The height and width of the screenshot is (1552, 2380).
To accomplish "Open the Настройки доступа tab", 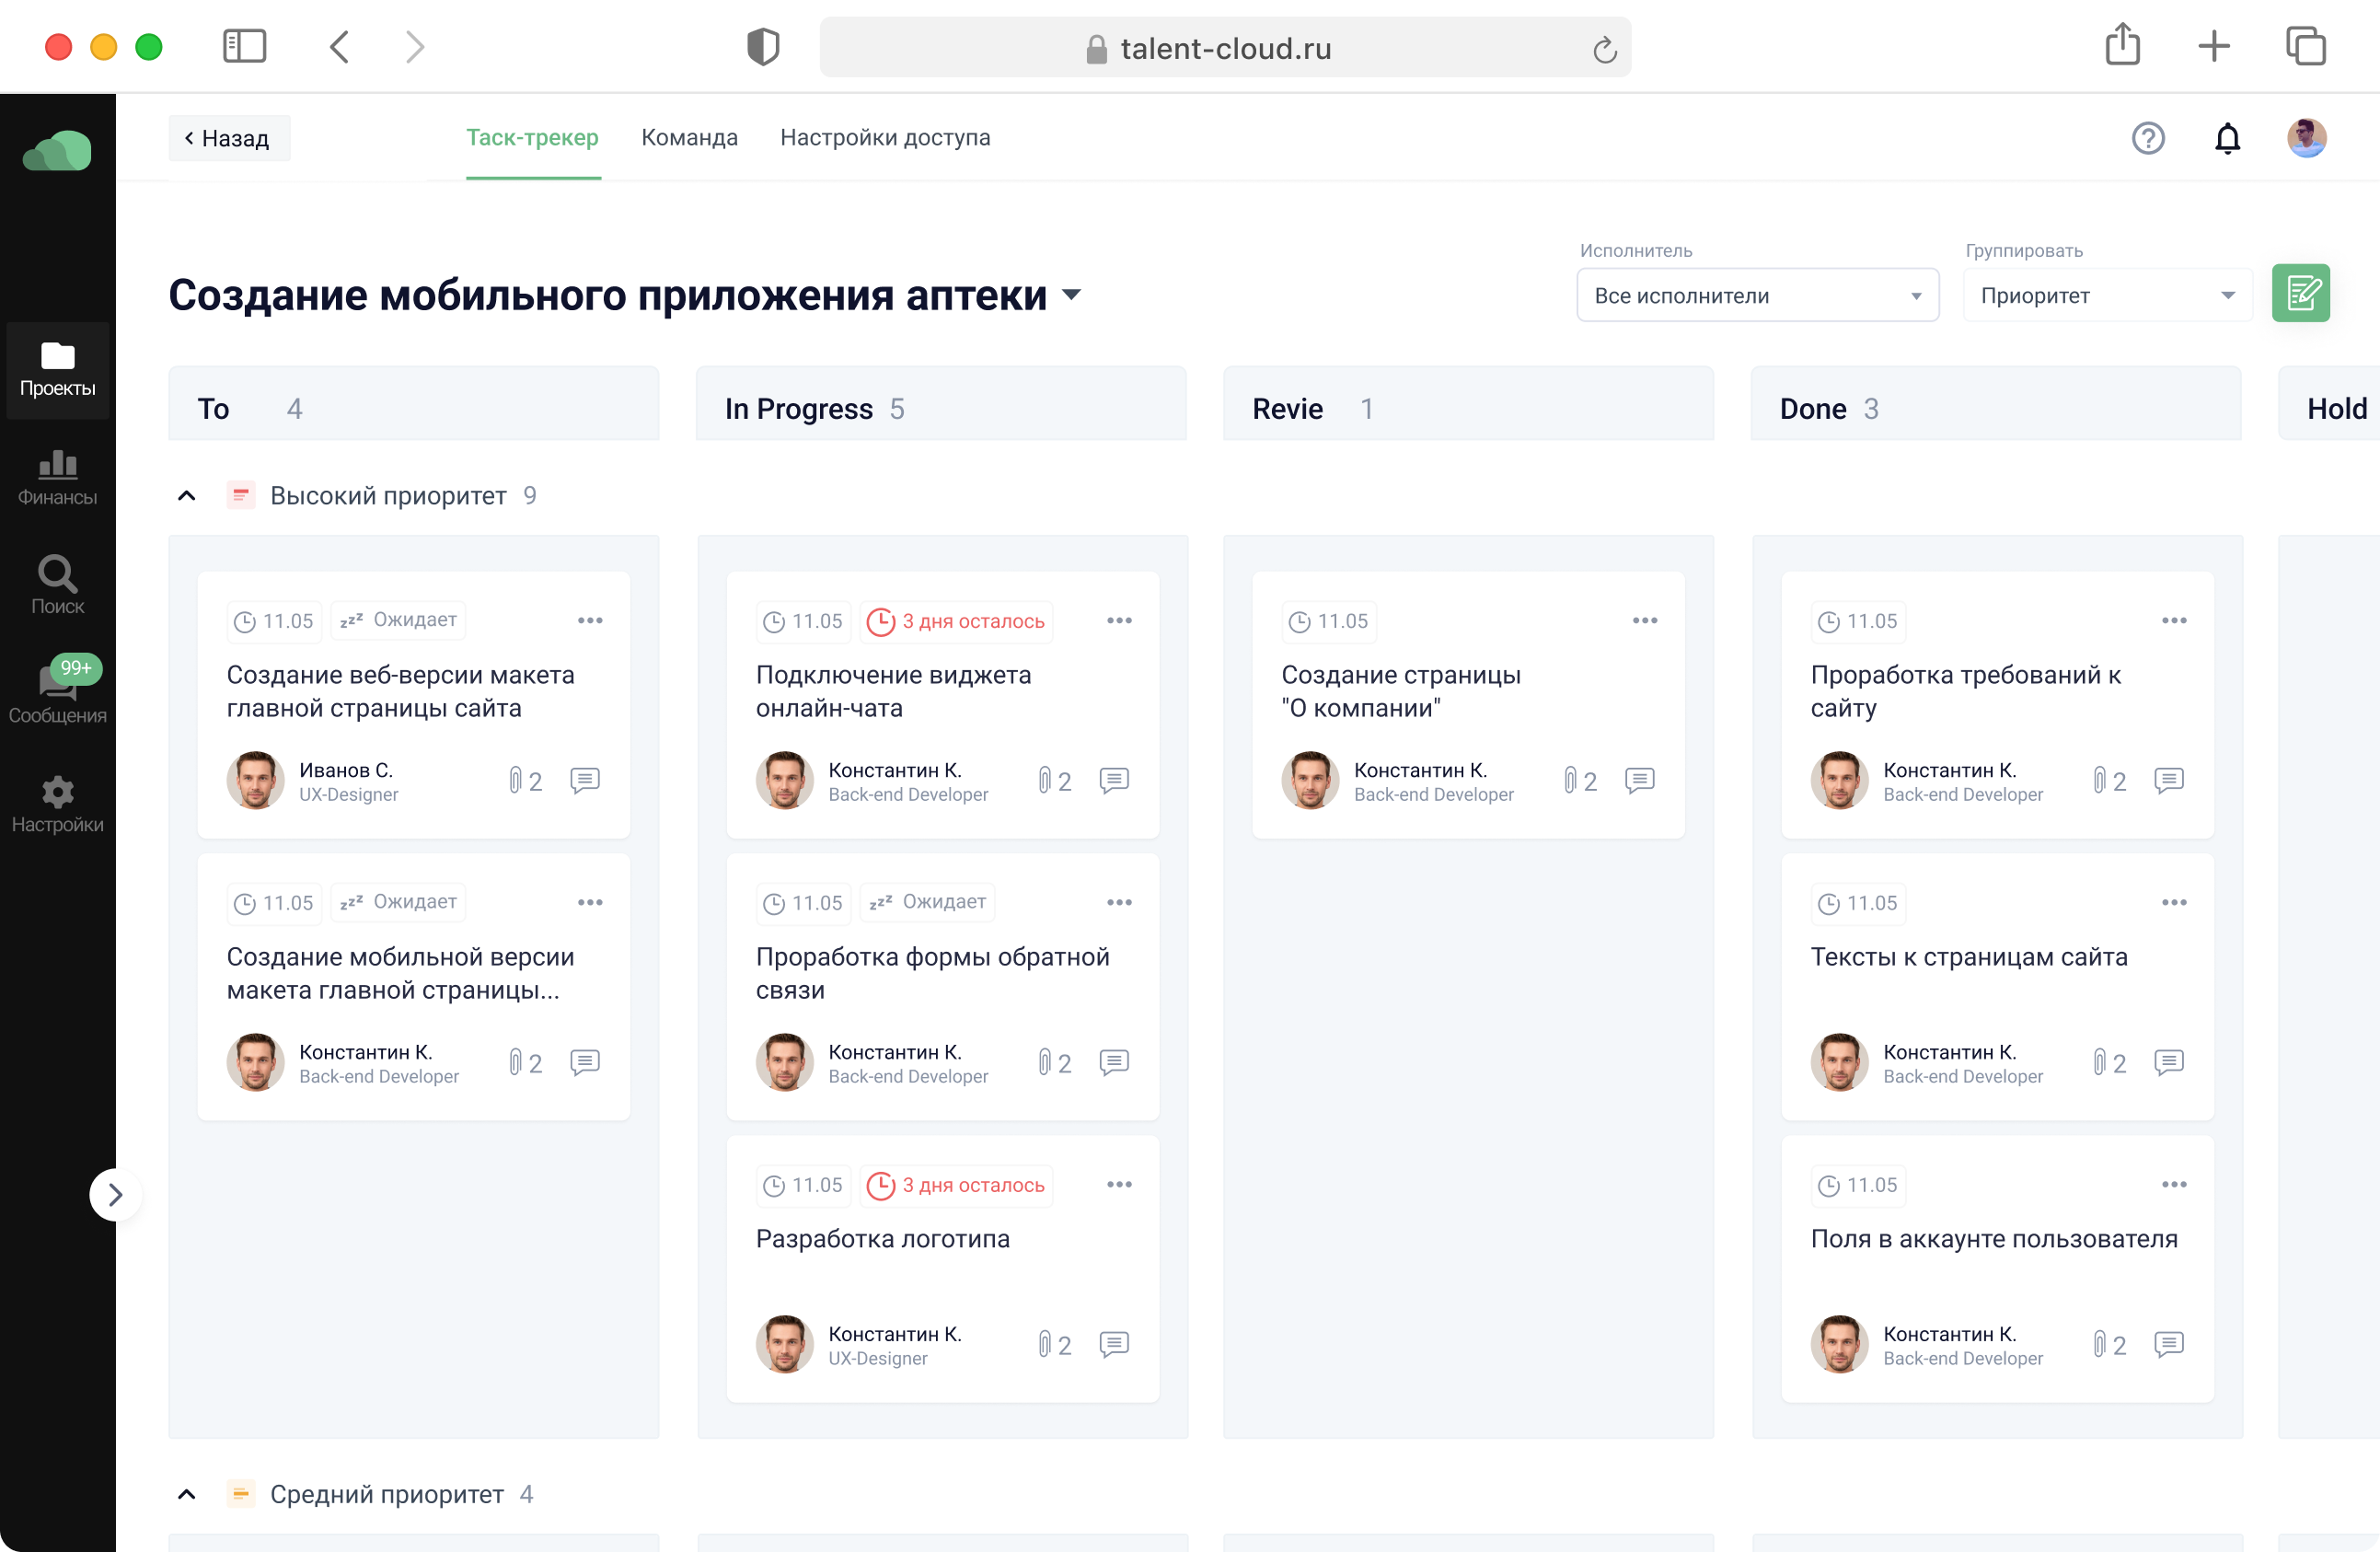I will [885, 138].
